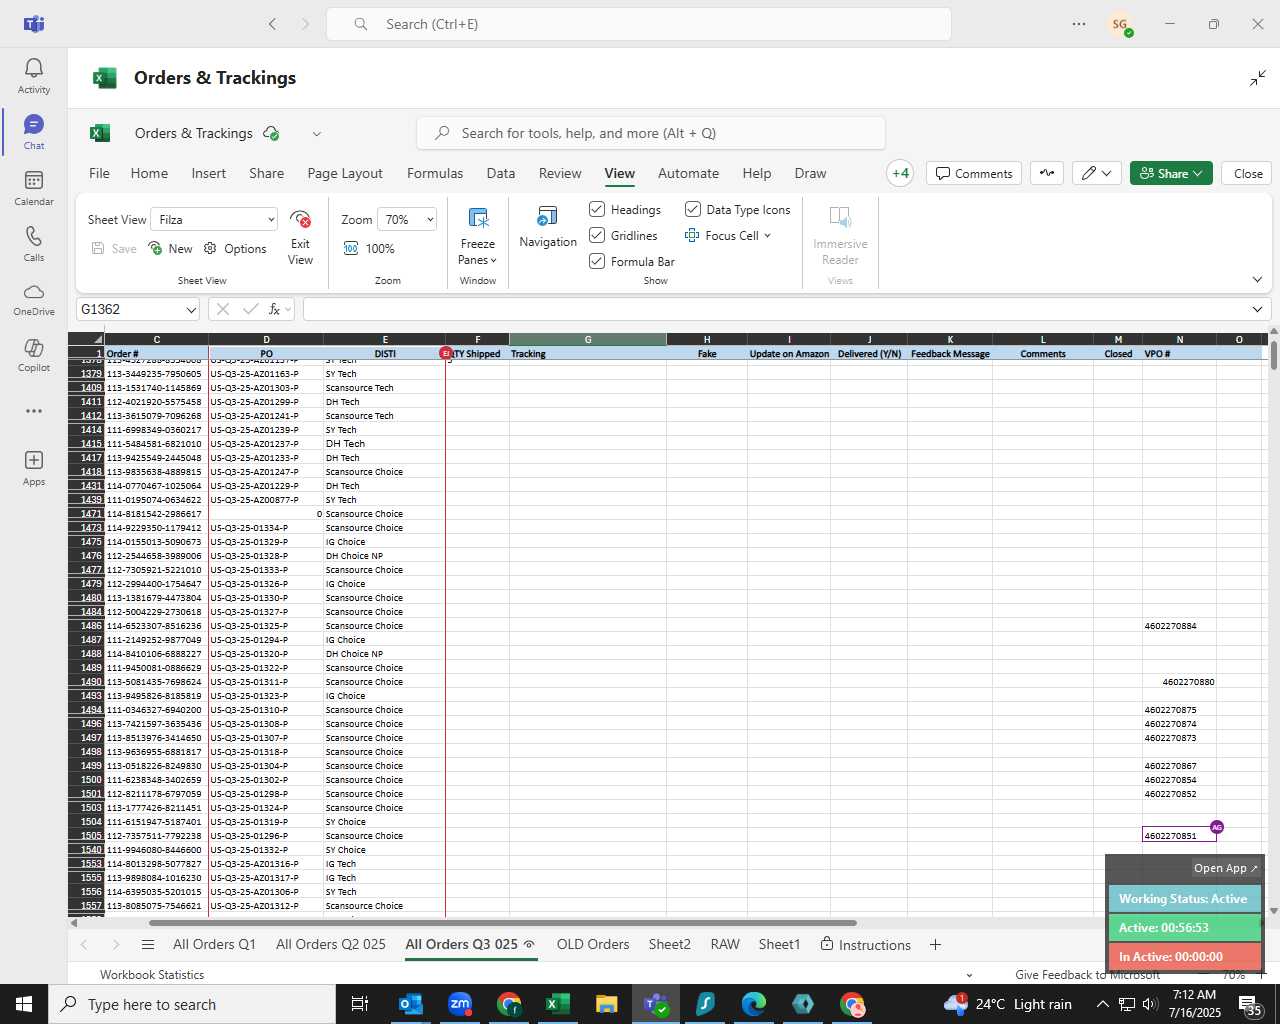
Task: Open the catch up activity icon
Action: tap(1047, 173)
